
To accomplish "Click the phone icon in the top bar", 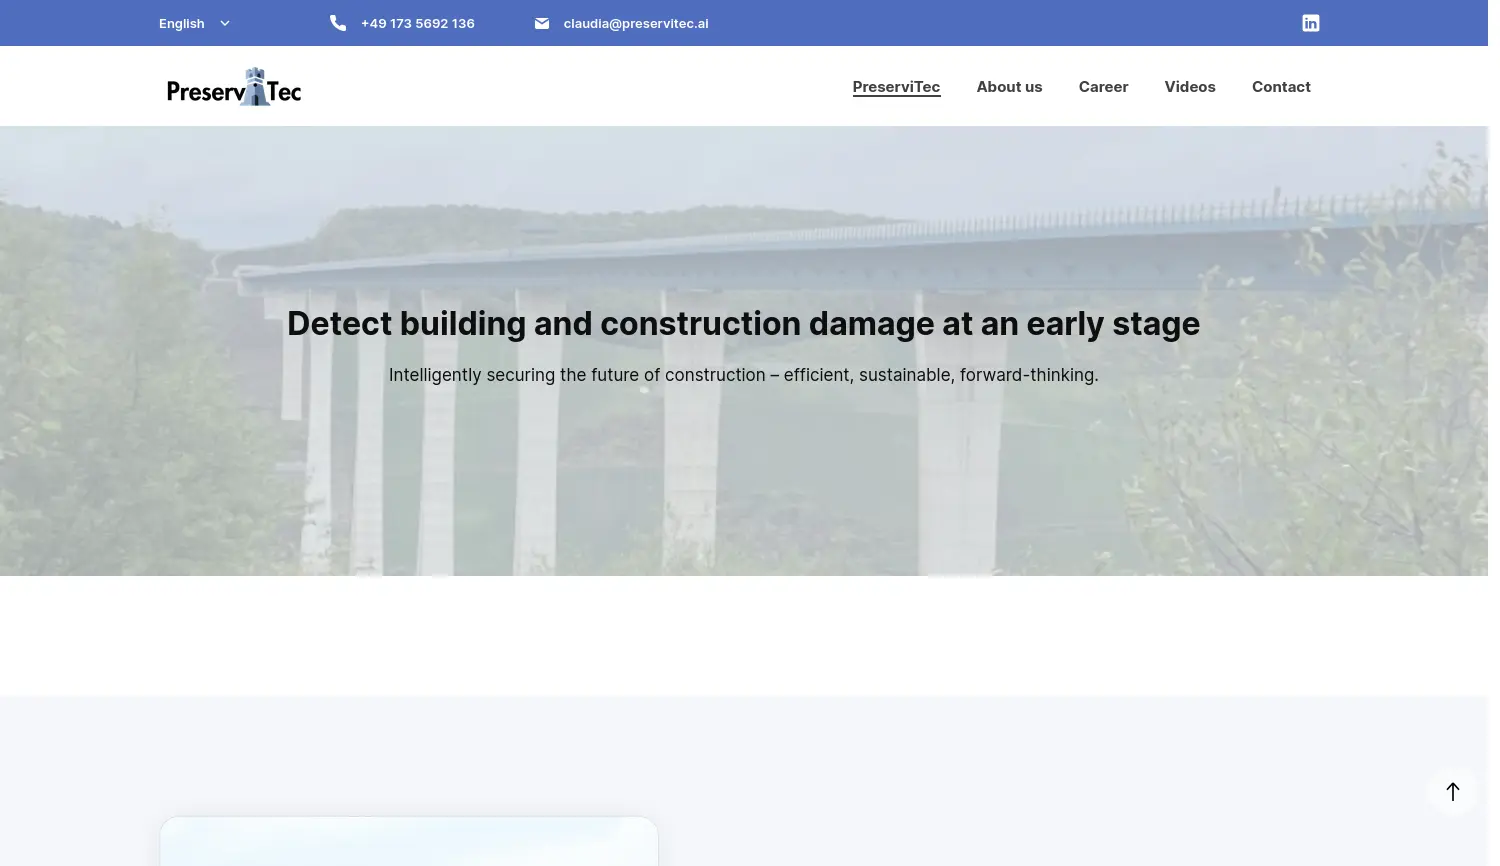I will click(338, 22).
